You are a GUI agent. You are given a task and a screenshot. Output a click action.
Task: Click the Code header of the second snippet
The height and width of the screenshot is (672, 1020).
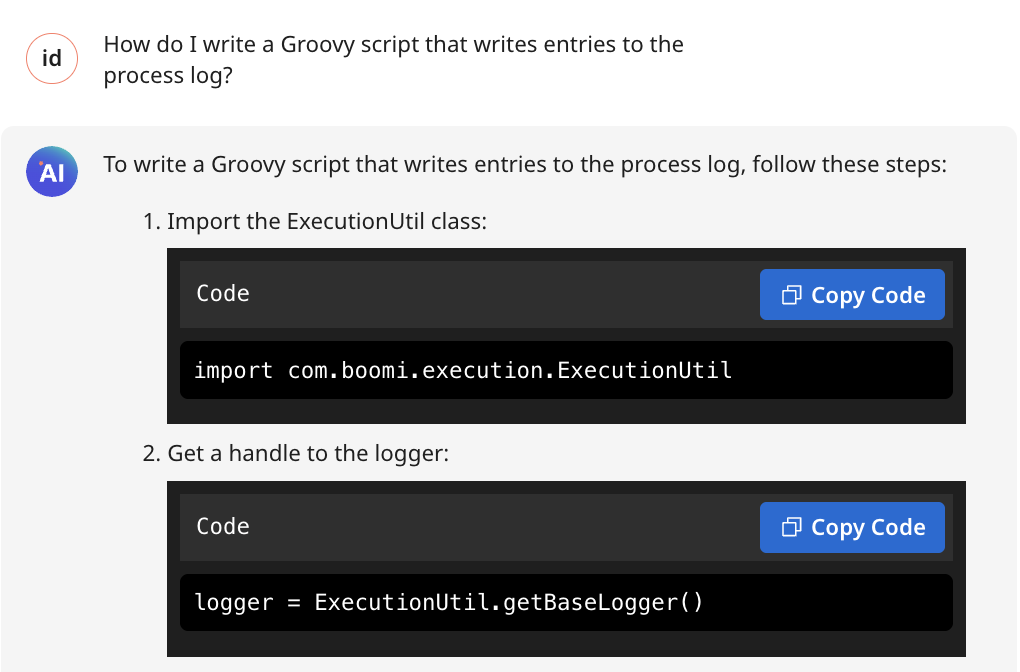tap(222, 526)
